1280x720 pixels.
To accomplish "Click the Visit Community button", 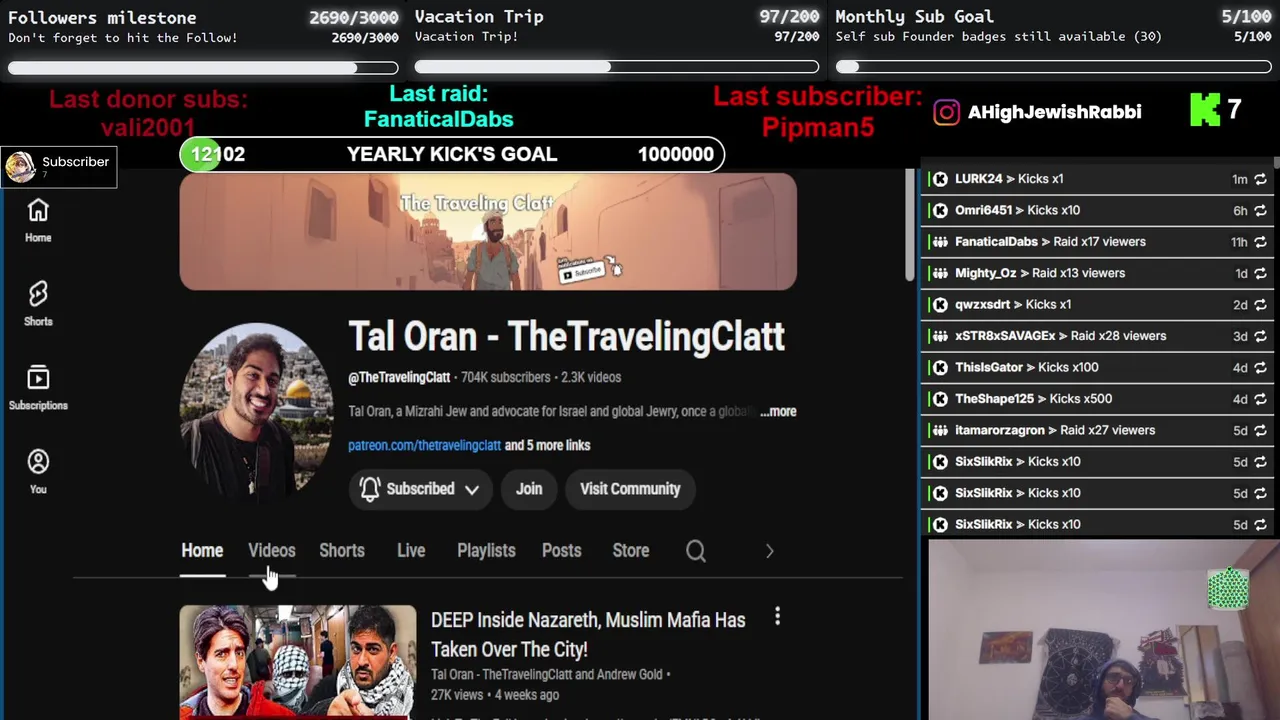I will click(630, 489).
